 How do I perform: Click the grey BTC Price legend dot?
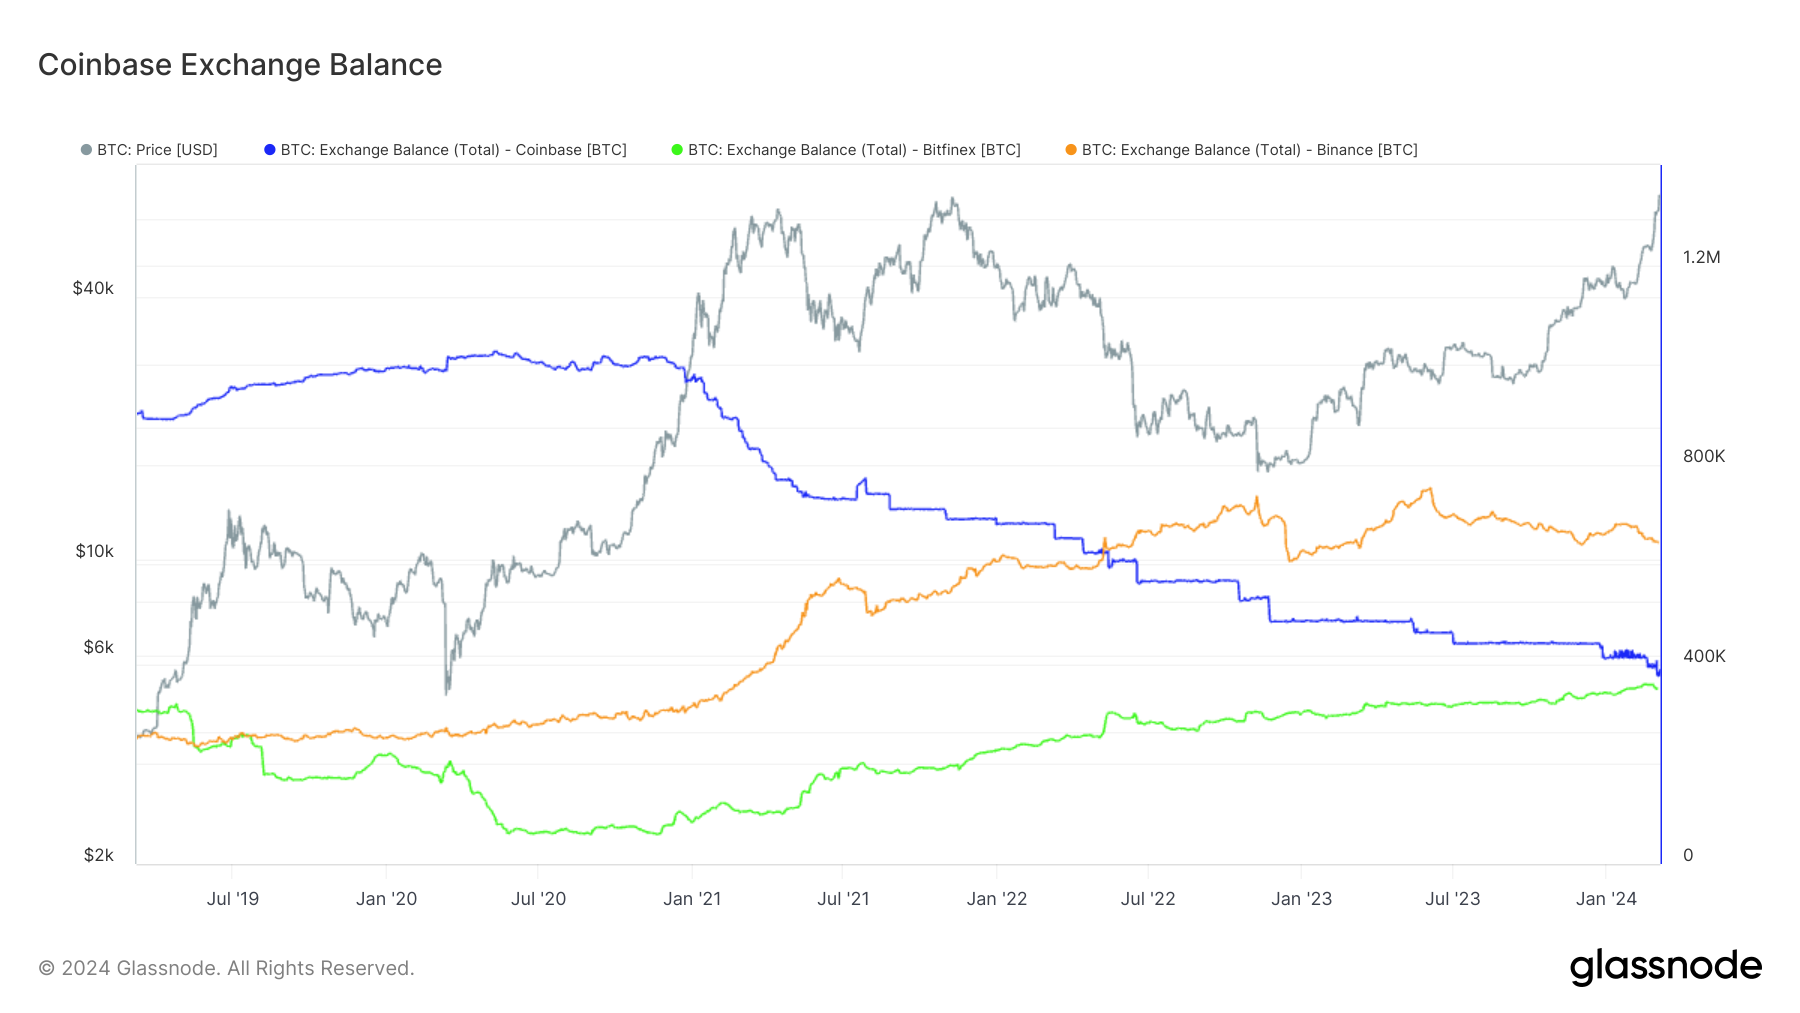86,150
